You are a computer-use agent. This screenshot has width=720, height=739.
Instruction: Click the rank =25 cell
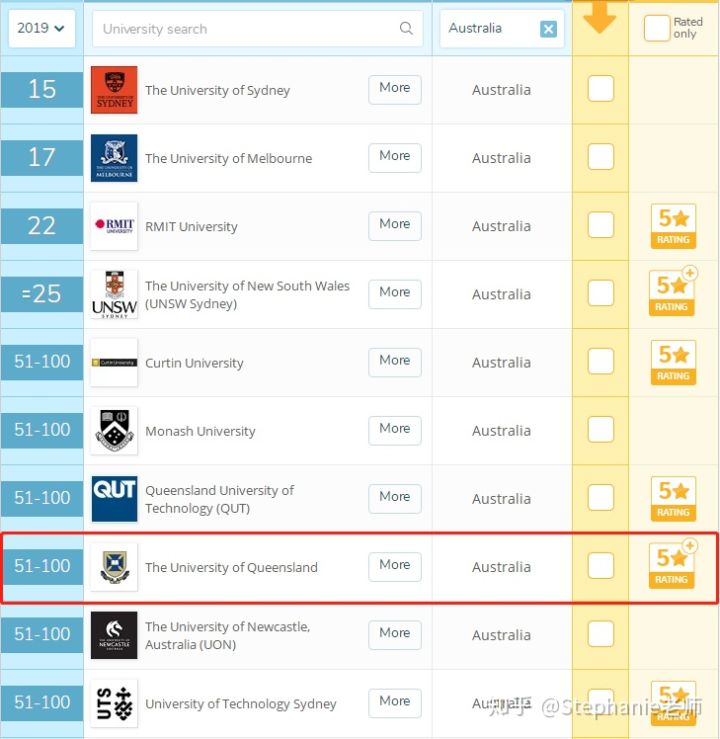click(x=42, y=294)
